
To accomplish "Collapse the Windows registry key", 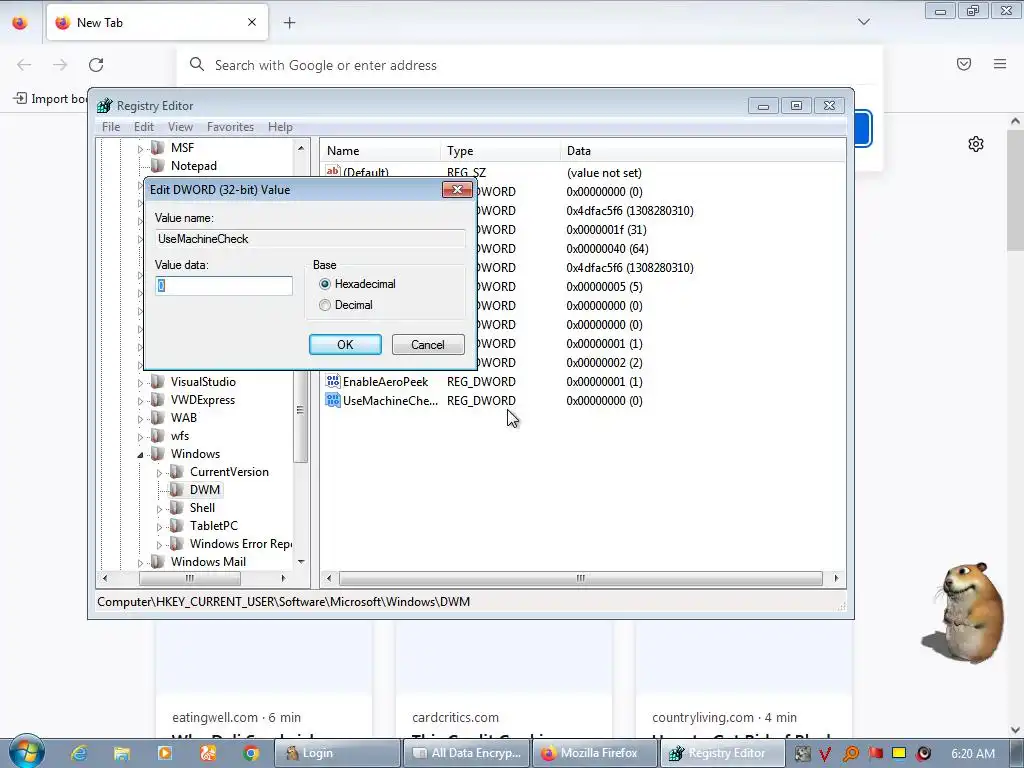I will point(140,455).
